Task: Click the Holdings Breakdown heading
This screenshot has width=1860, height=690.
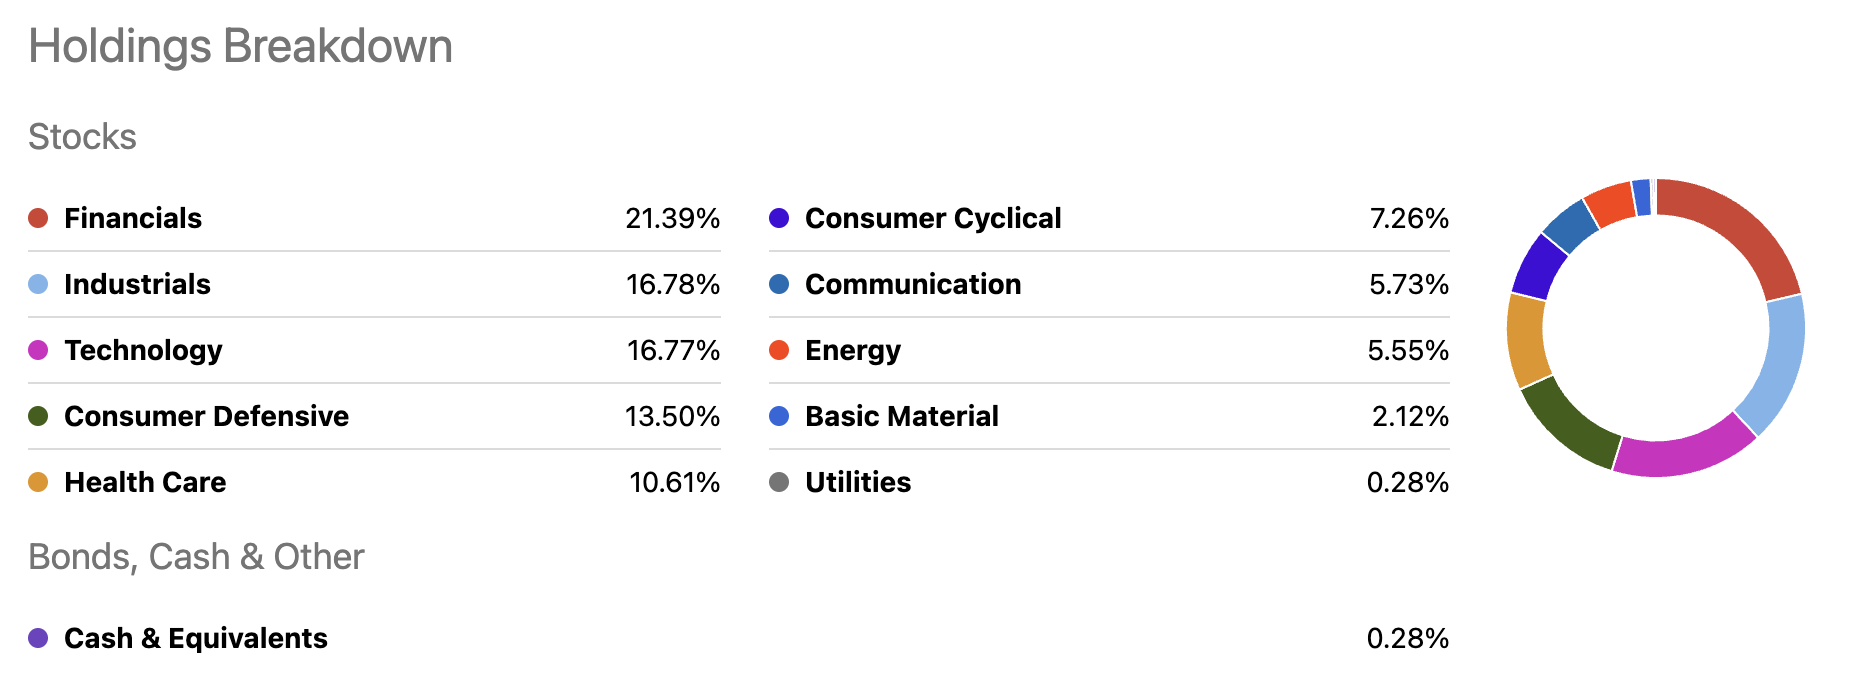Action: 241,47
